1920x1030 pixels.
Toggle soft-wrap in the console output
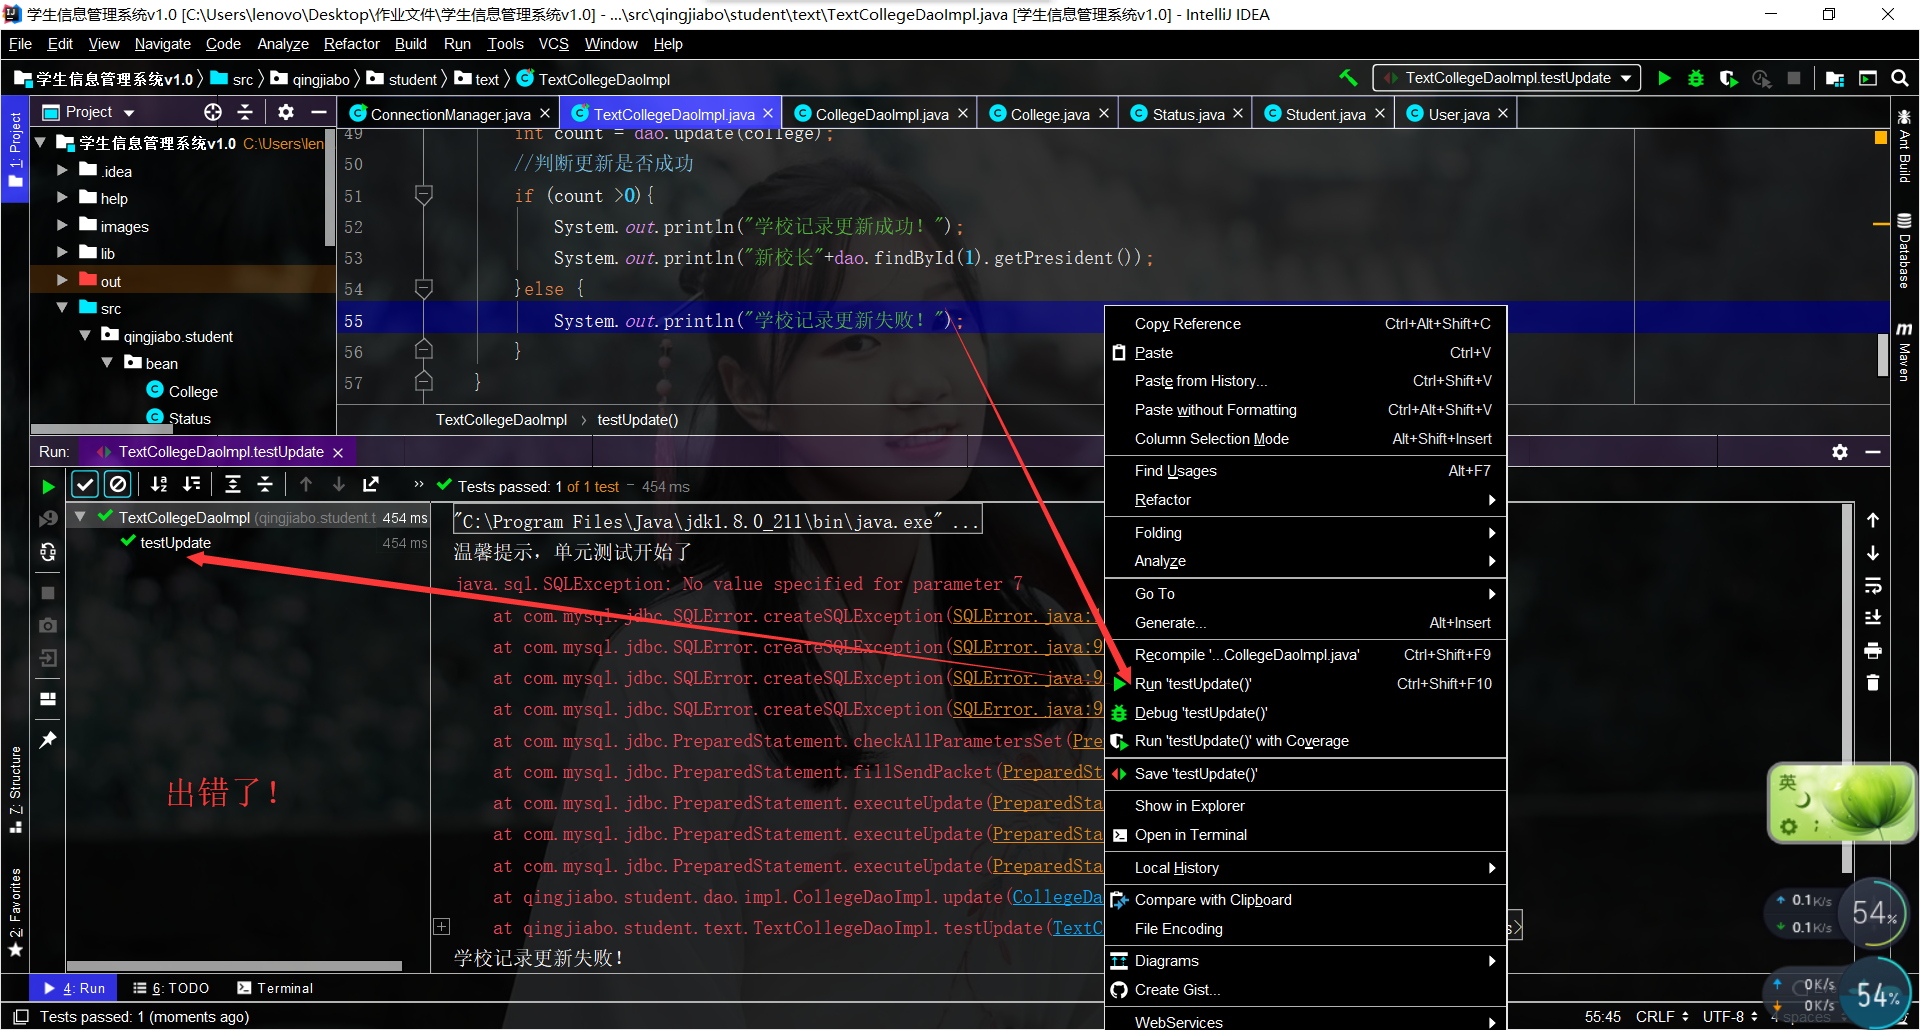(x=1873, y=586)
